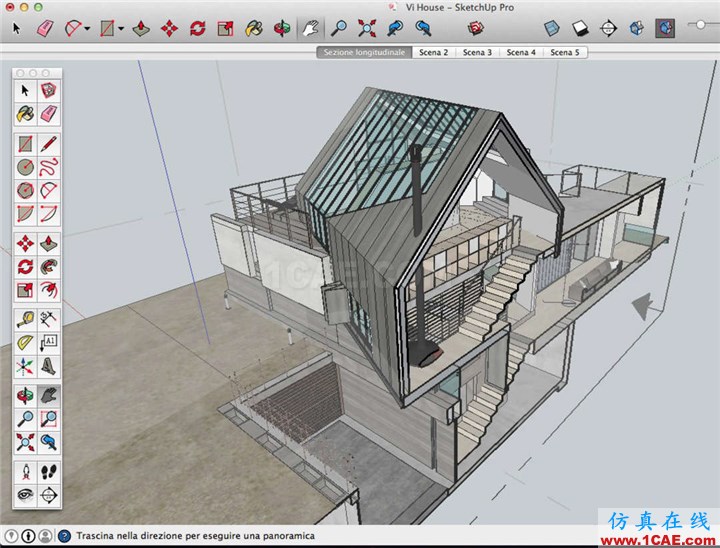Activate the Move tool in the top toolbar
The width and height of the screenshot is (720, 548).
coord(169,28)
